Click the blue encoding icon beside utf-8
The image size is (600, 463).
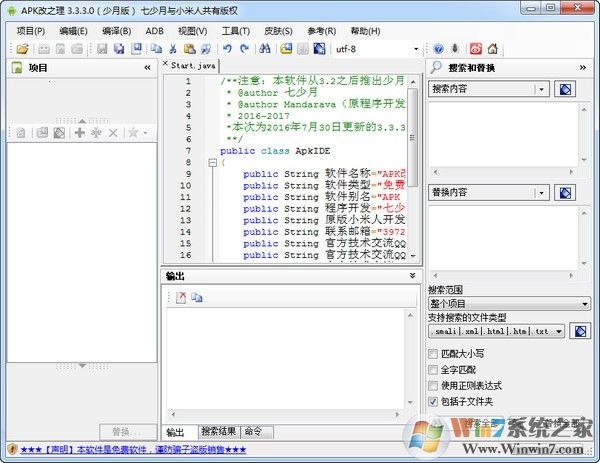(319, 49)
